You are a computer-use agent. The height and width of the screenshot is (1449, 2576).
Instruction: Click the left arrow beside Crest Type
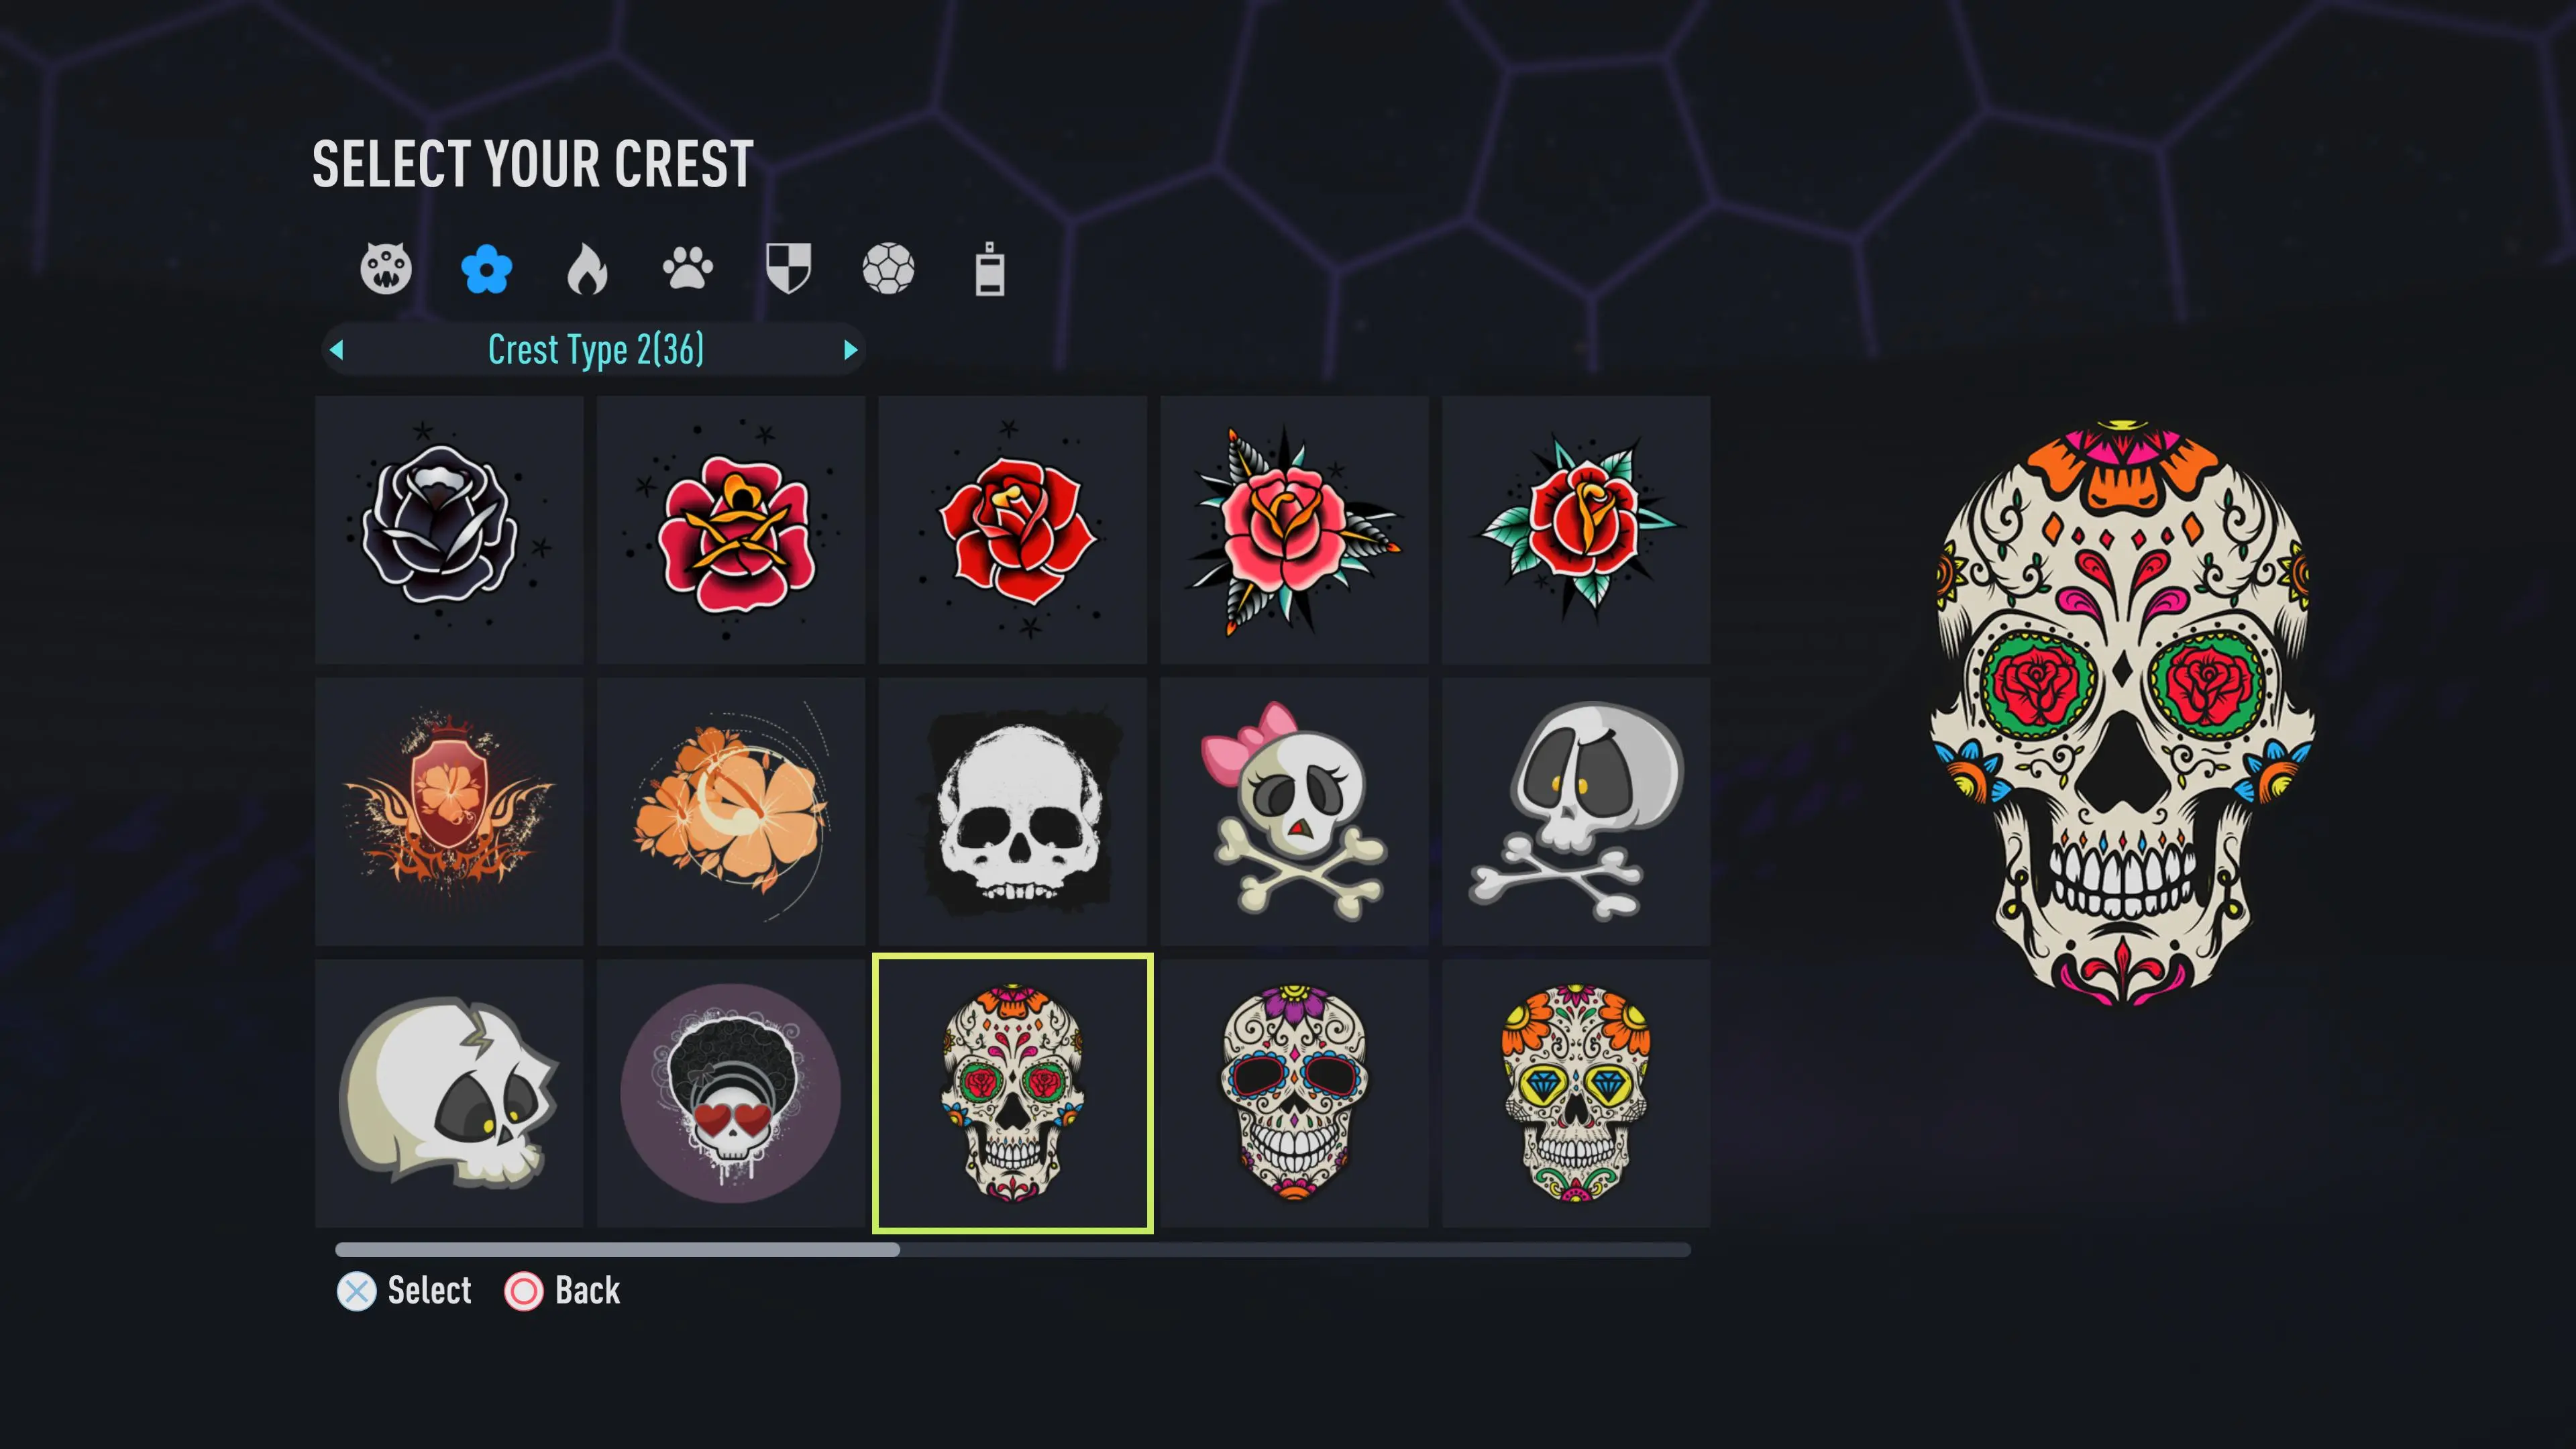[x=337, y=350]
